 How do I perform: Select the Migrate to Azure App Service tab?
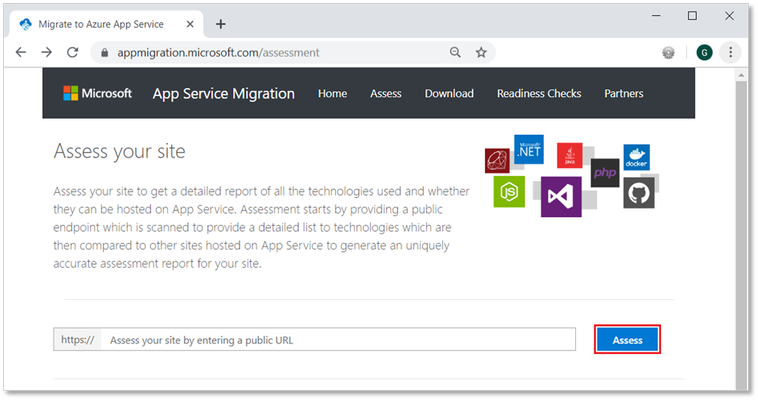tap(106, 24)
